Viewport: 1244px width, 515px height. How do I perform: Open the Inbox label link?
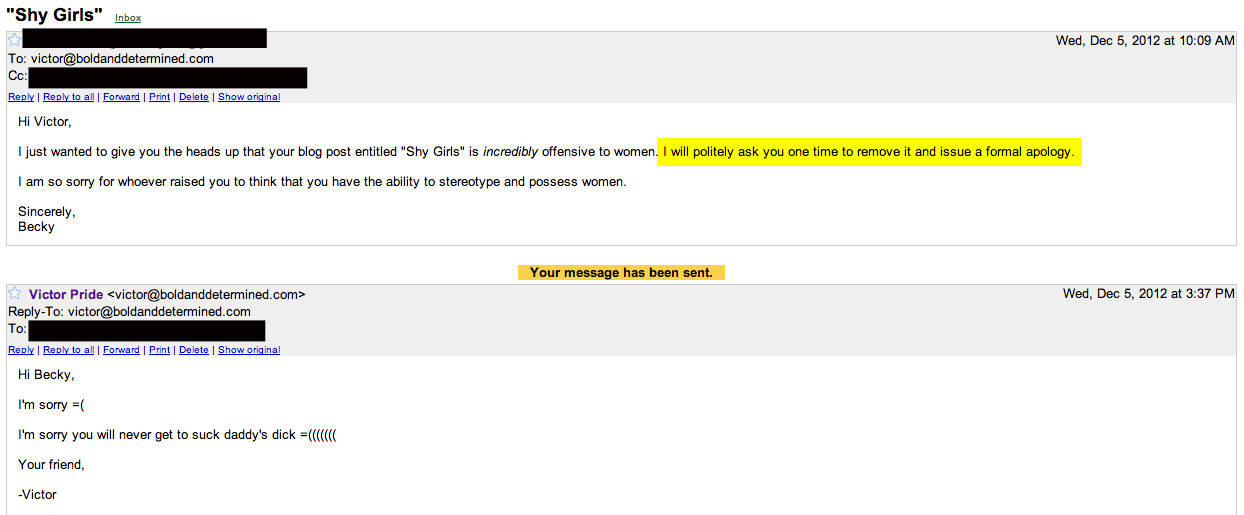[x=128, y=18]
